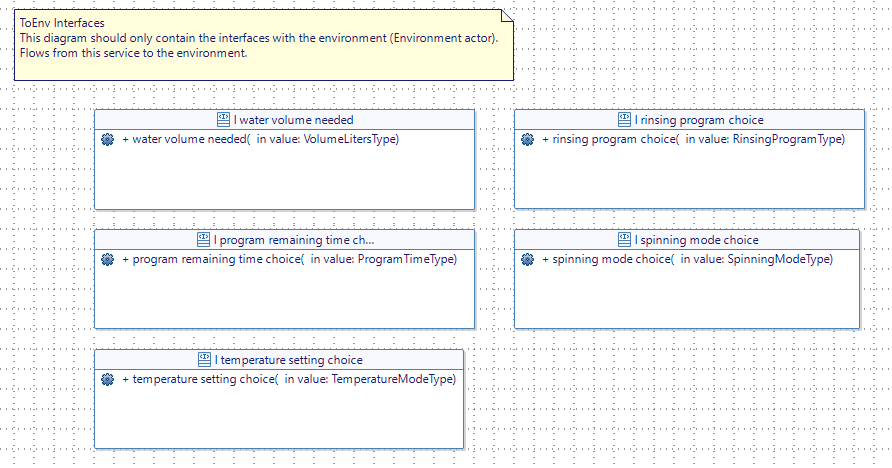Select operation with RinsingProgramType parameter
The height and width of the screenshot is (468, 892).
(693, 139)
